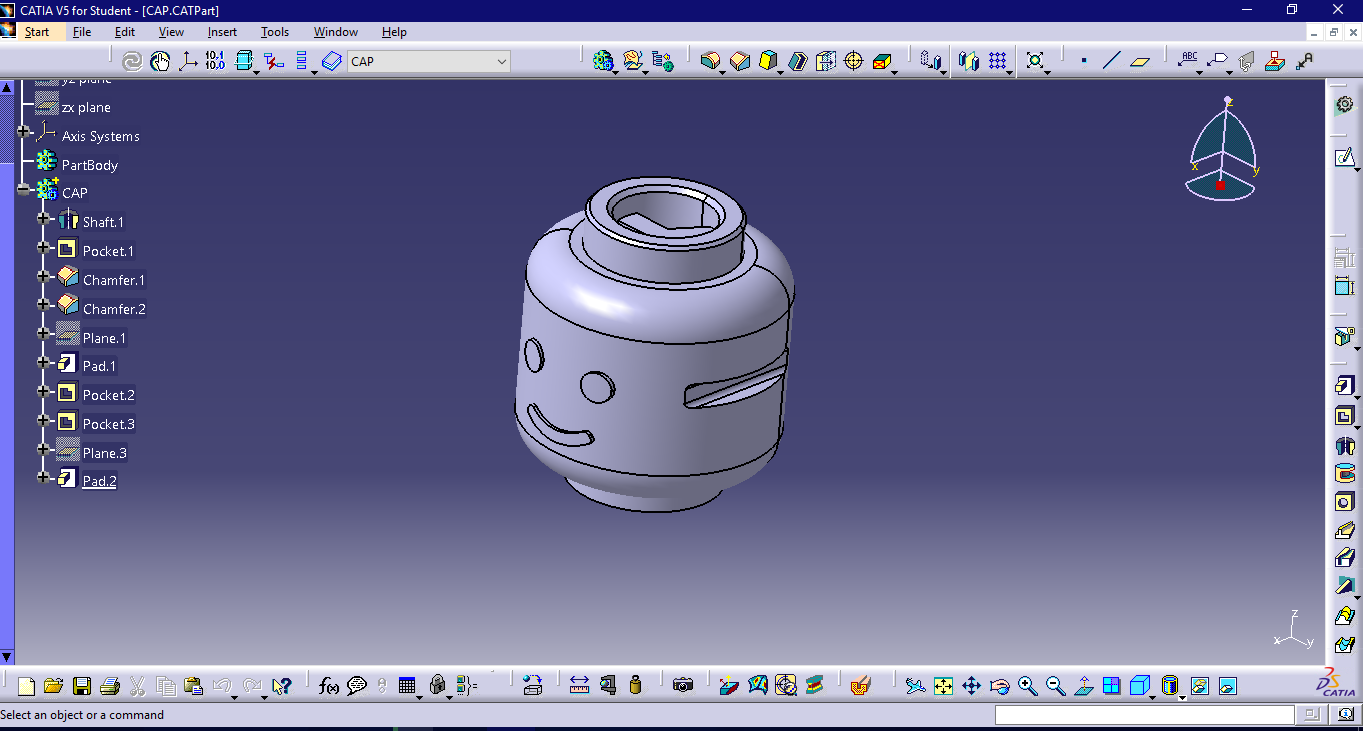The image size is (1363, 731).
Task: Collapse the CAP body tree node
Action: click(x=24, y=189)
